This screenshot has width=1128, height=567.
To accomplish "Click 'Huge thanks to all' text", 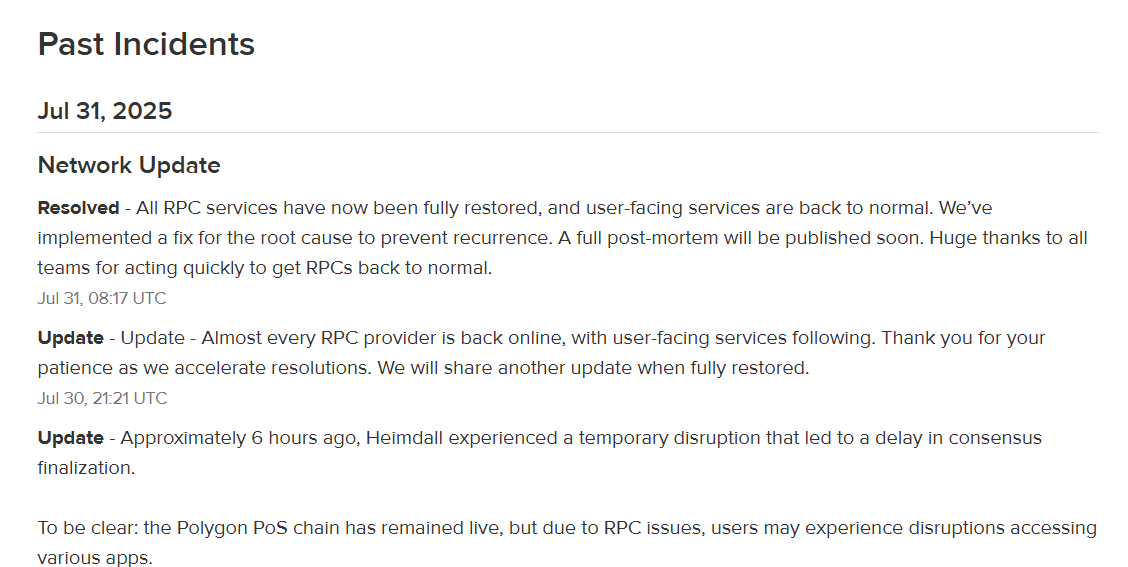I will pos(1008,238).
